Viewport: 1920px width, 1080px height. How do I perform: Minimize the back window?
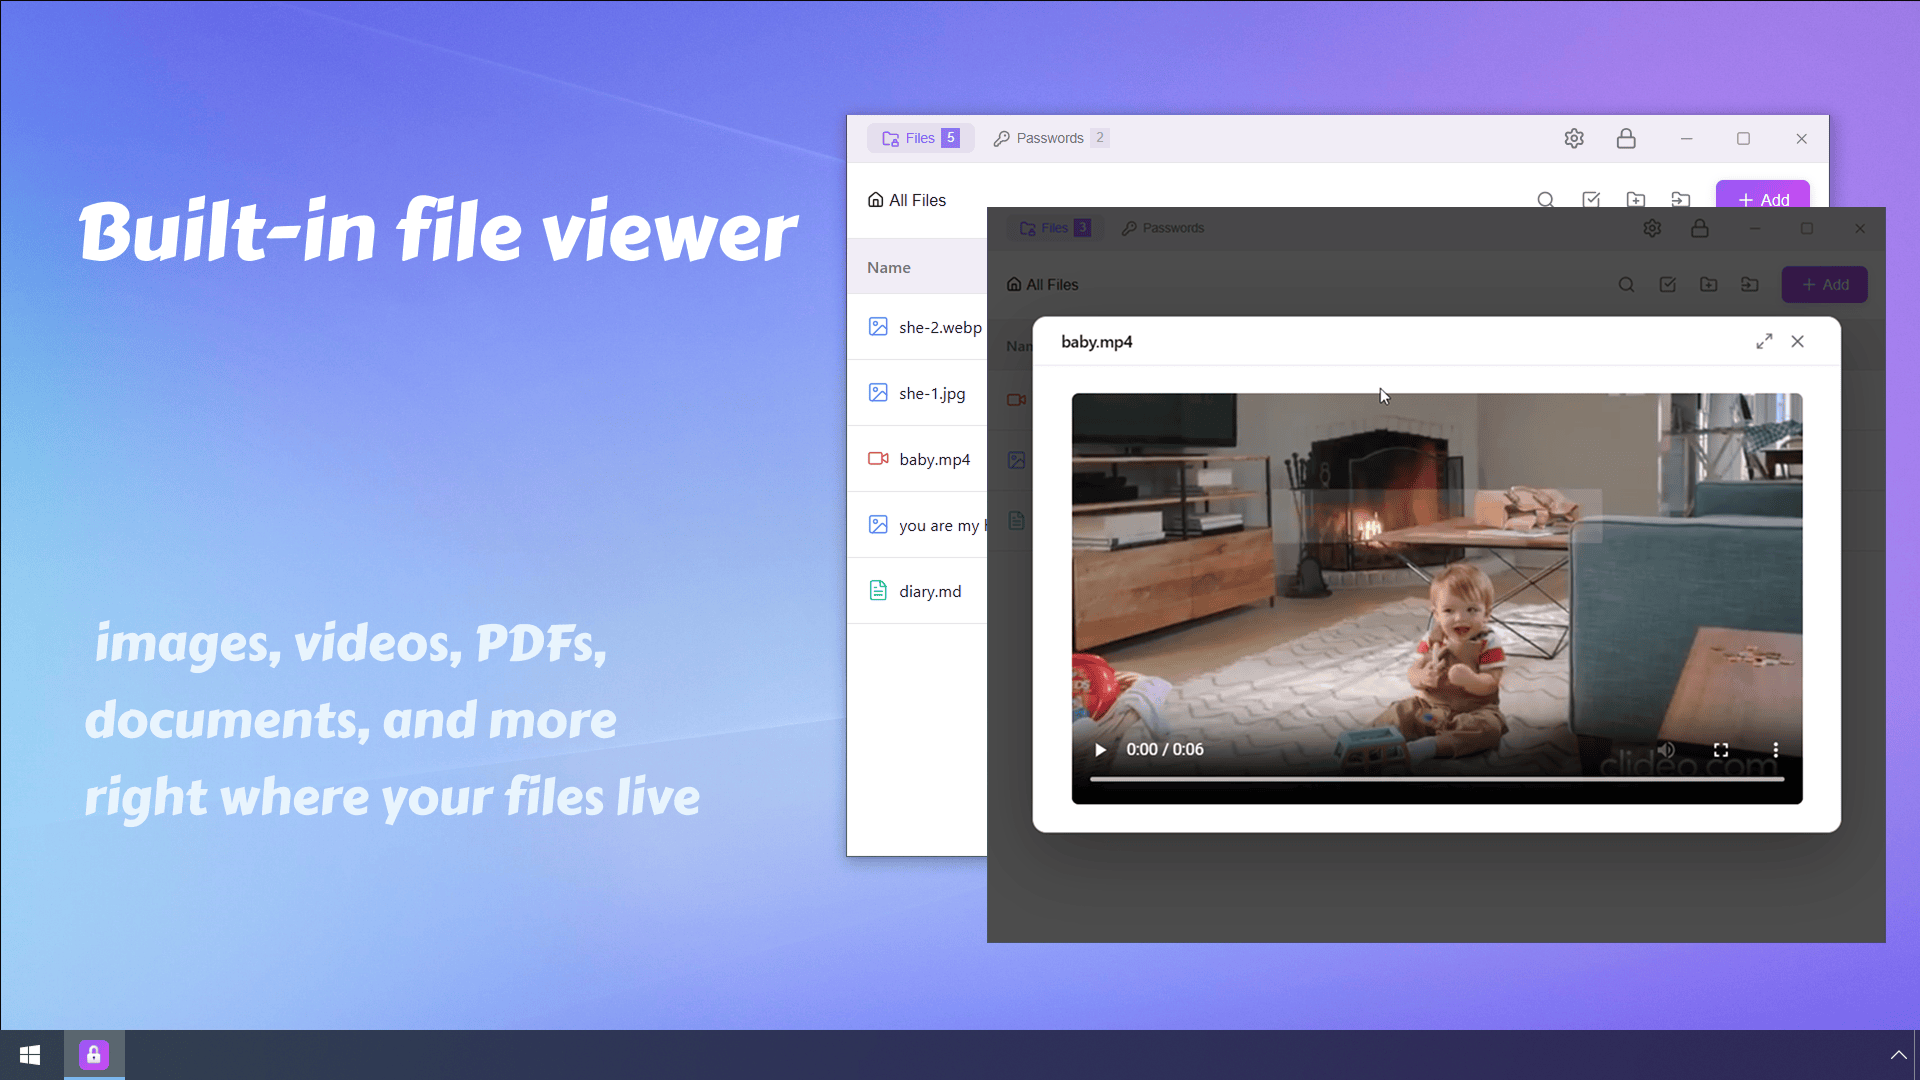click(x=1687, y=138)
